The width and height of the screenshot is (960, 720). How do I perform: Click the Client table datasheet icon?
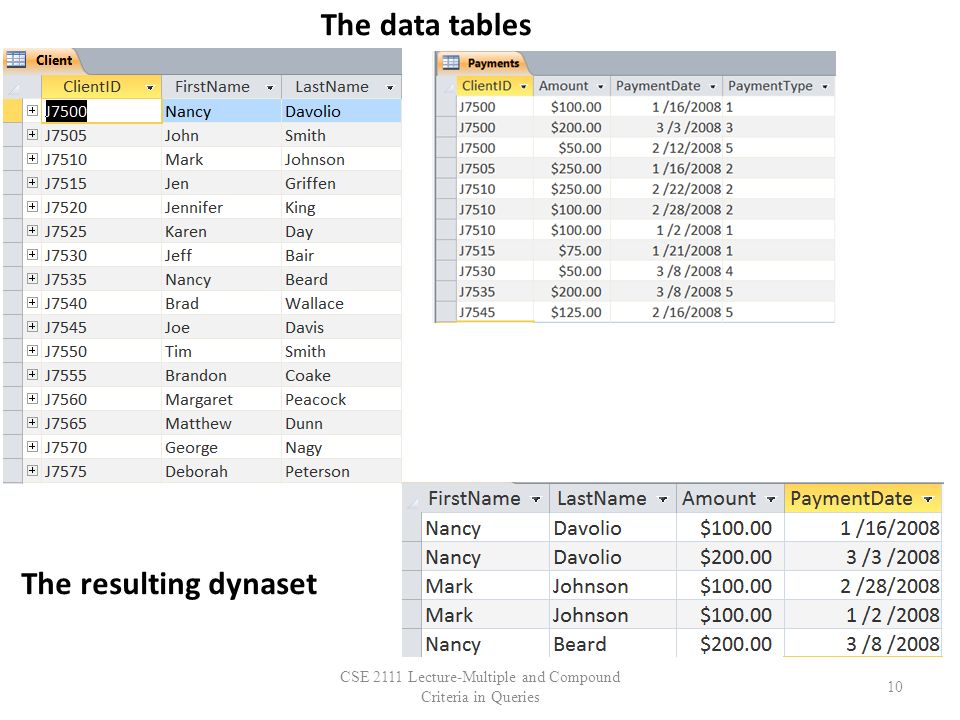point(16,59)
